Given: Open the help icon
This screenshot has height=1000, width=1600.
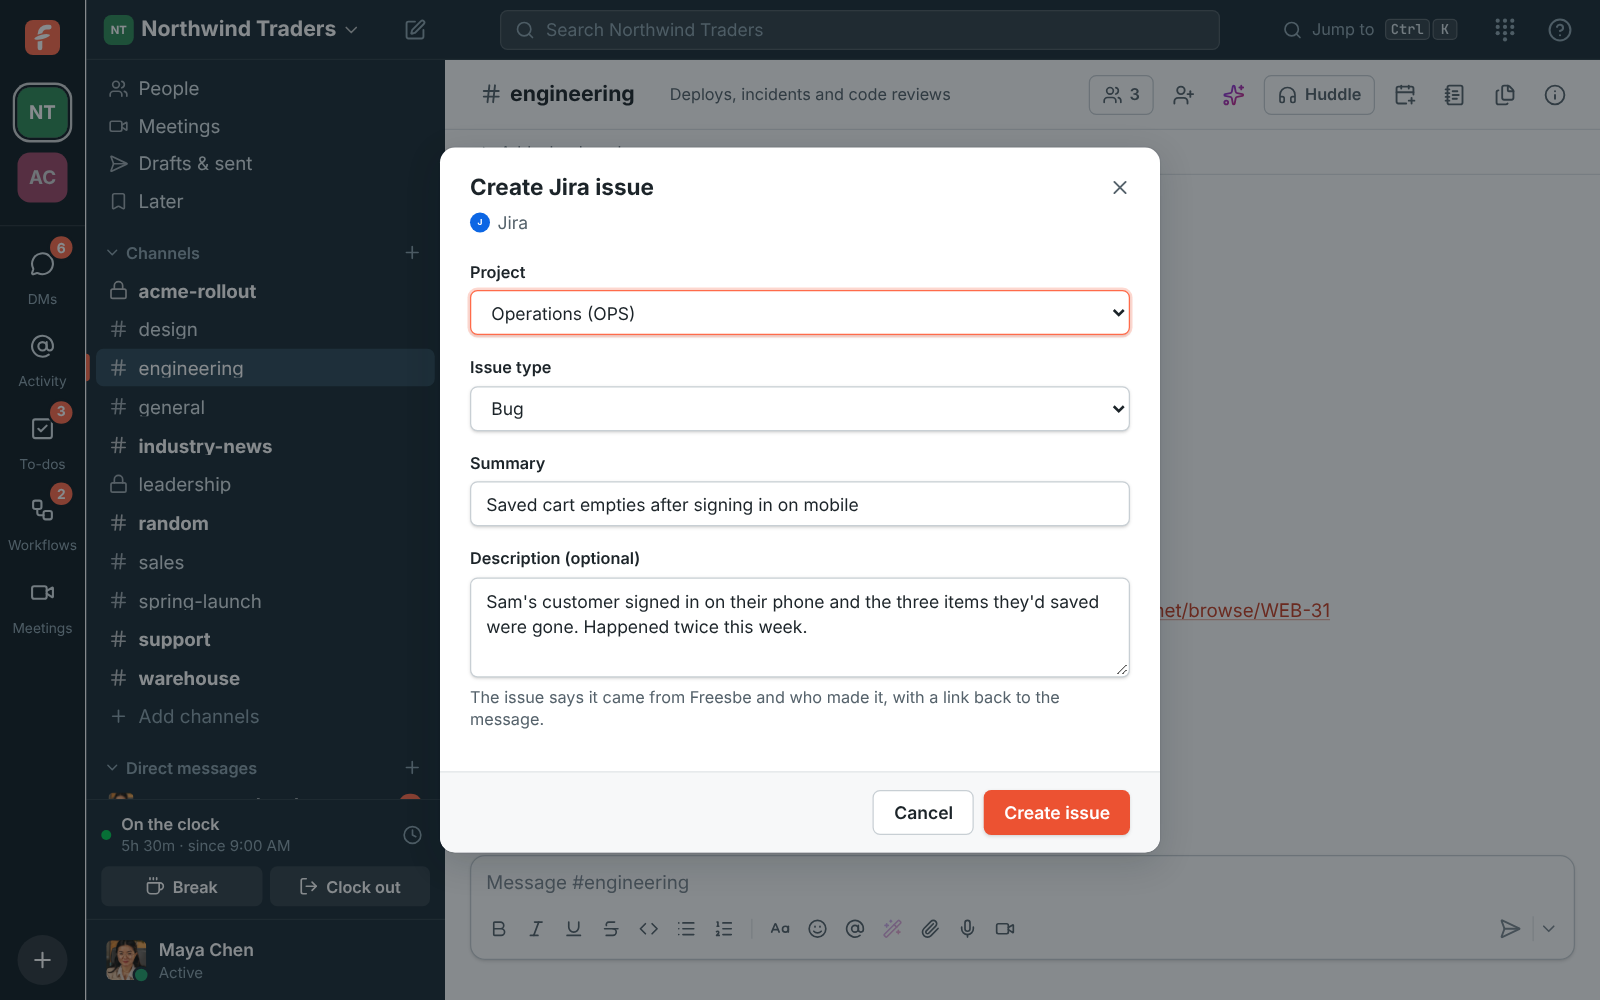Looking at the screenshot, I should click(1560, 30).
